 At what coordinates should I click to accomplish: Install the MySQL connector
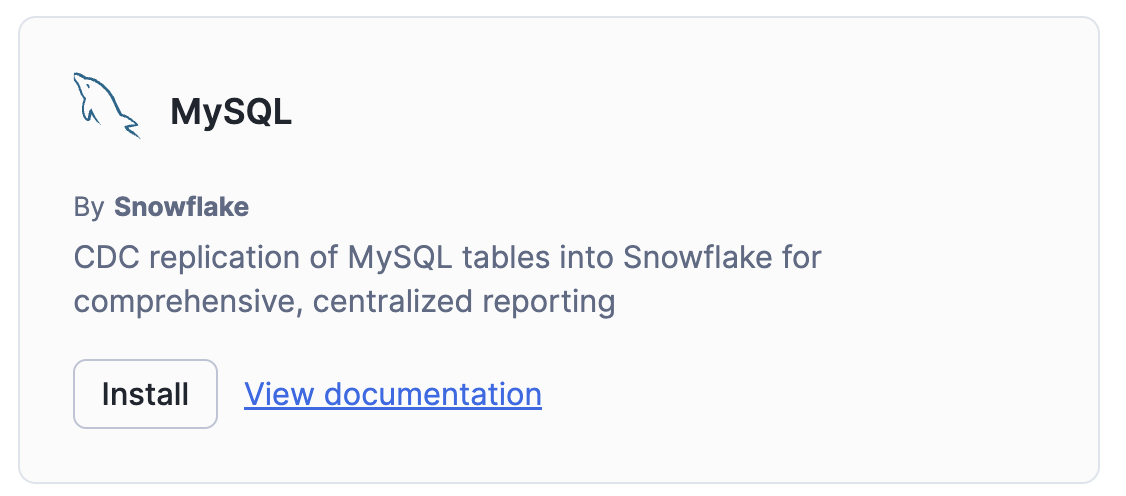click(145, 394)
